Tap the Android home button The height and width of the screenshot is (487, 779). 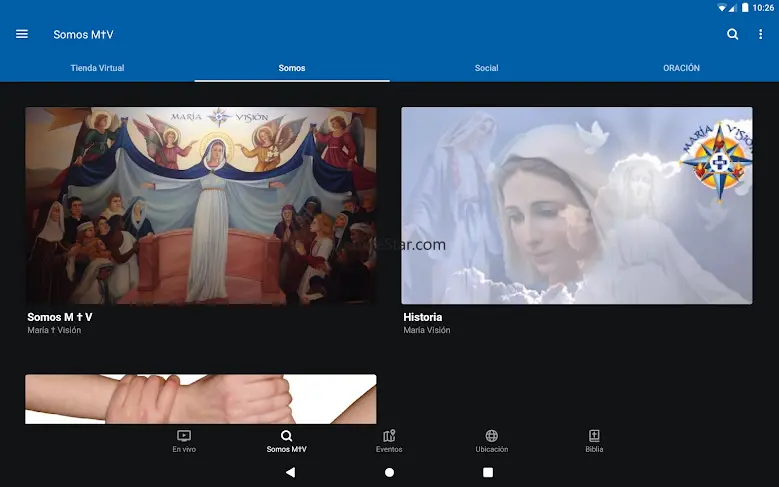[x=390, y=472]
